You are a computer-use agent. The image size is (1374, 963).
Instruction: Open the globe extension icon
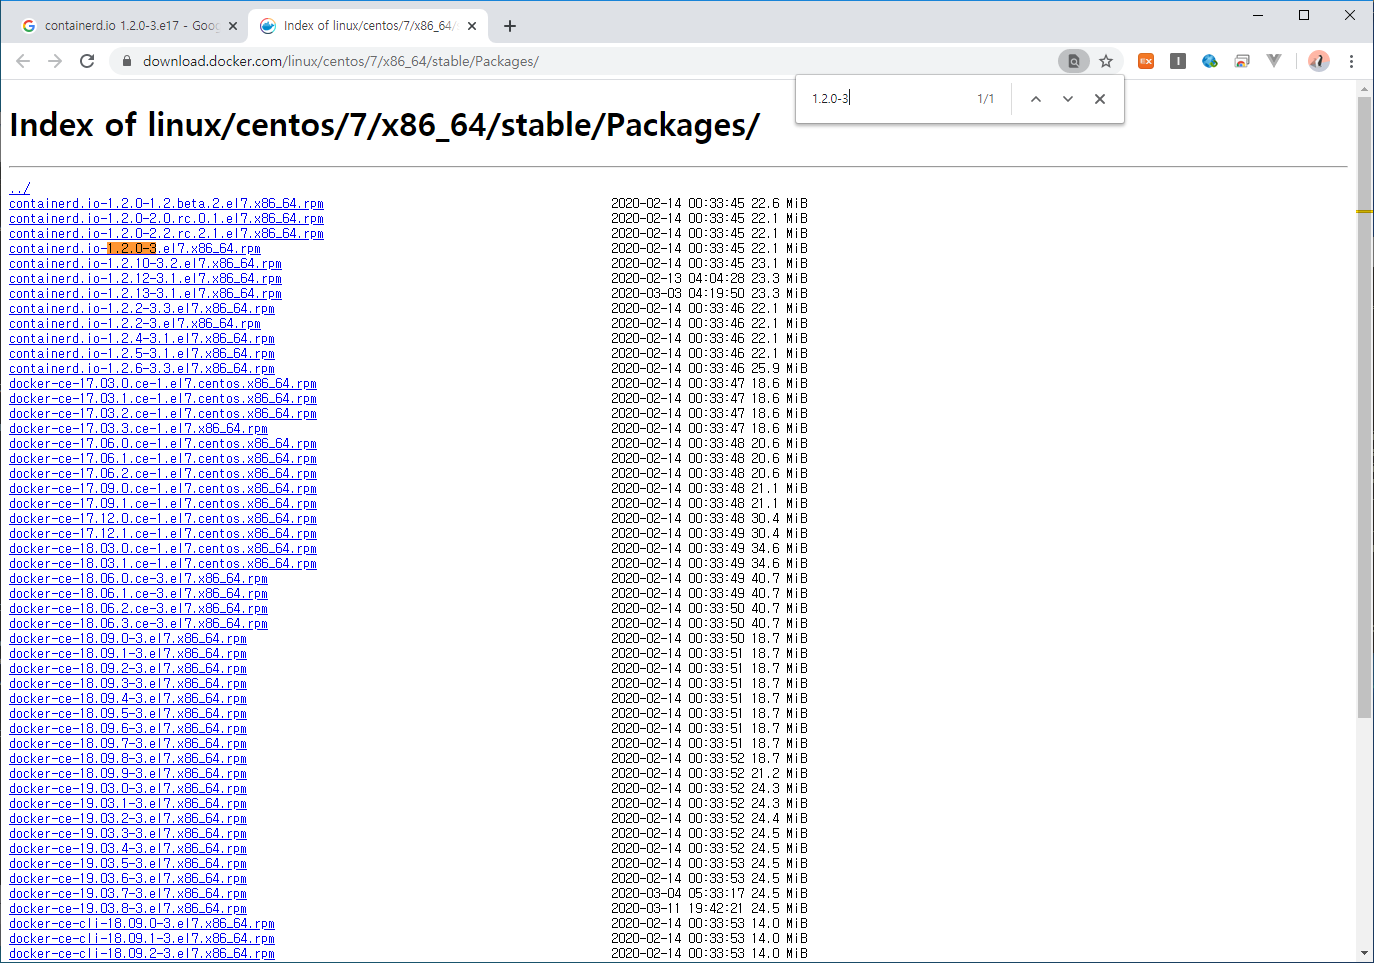click(x=1210, y=61)
